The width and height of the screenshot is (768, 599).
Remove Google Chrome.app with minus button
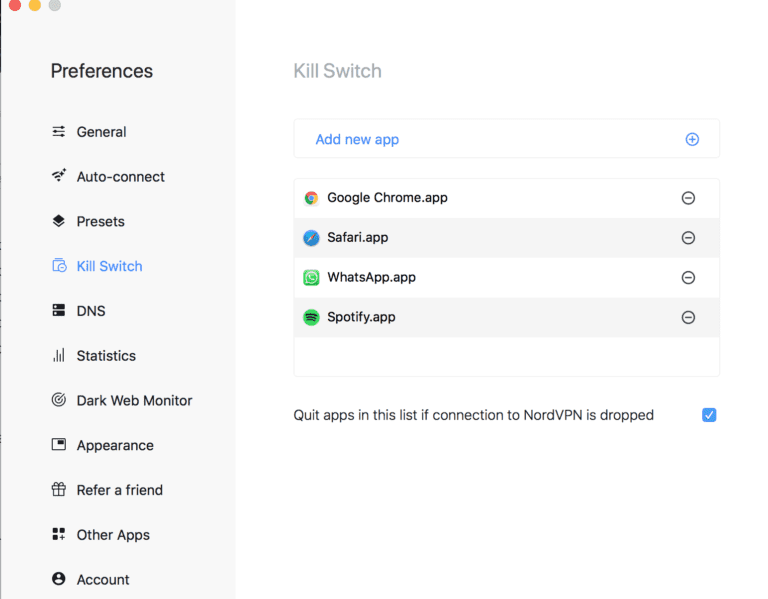[x=688, y=198]
